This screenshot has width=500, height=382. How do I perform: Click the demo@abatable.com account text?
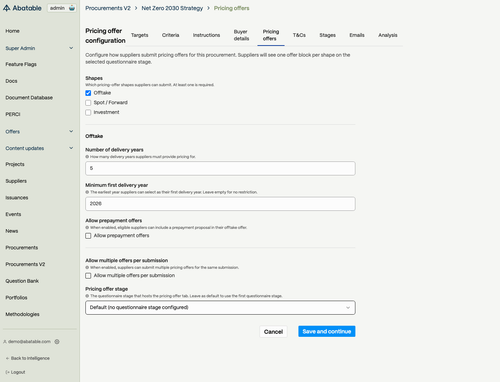[29, 342]
